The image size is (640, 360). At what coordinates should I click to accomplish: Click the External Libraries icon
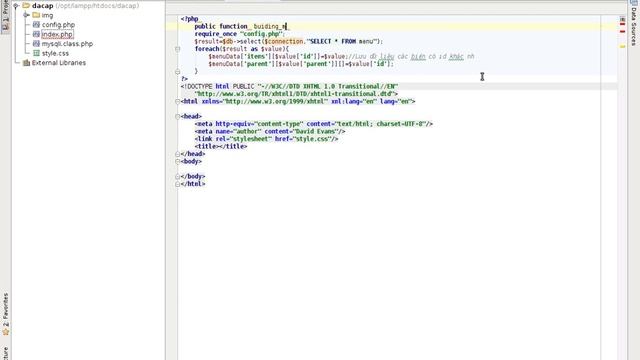click(x=27, y=63)
